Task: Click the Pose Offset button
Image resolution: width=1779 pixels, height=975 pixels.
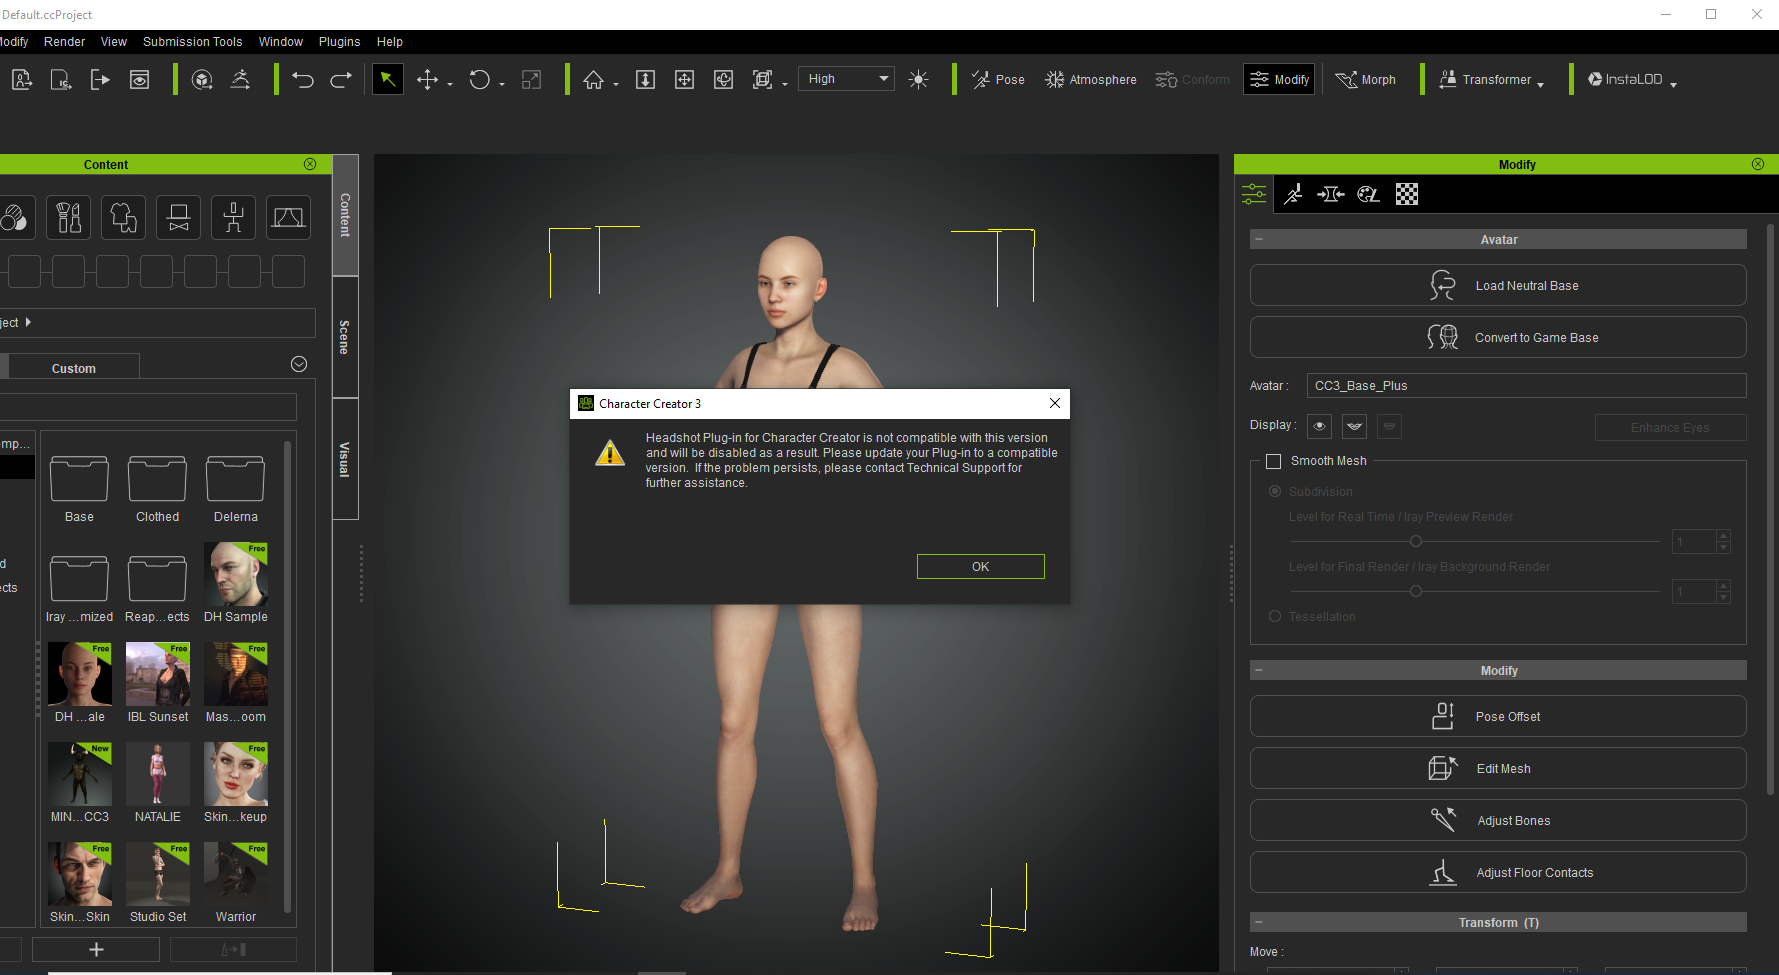Action: [x=1497, y=716]
